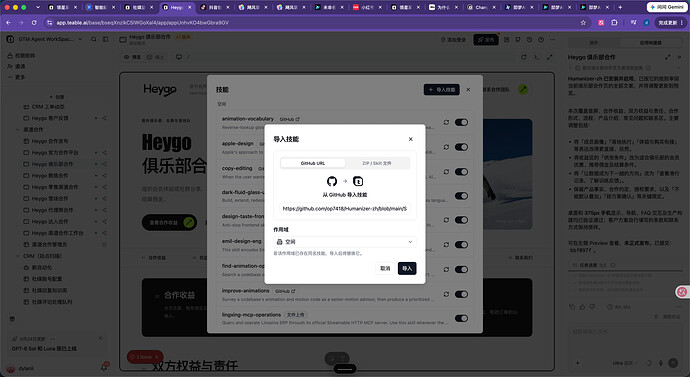Select the GitHub URL tab
Viewport: 690px width, 377px height.
(x=313, y=163)
